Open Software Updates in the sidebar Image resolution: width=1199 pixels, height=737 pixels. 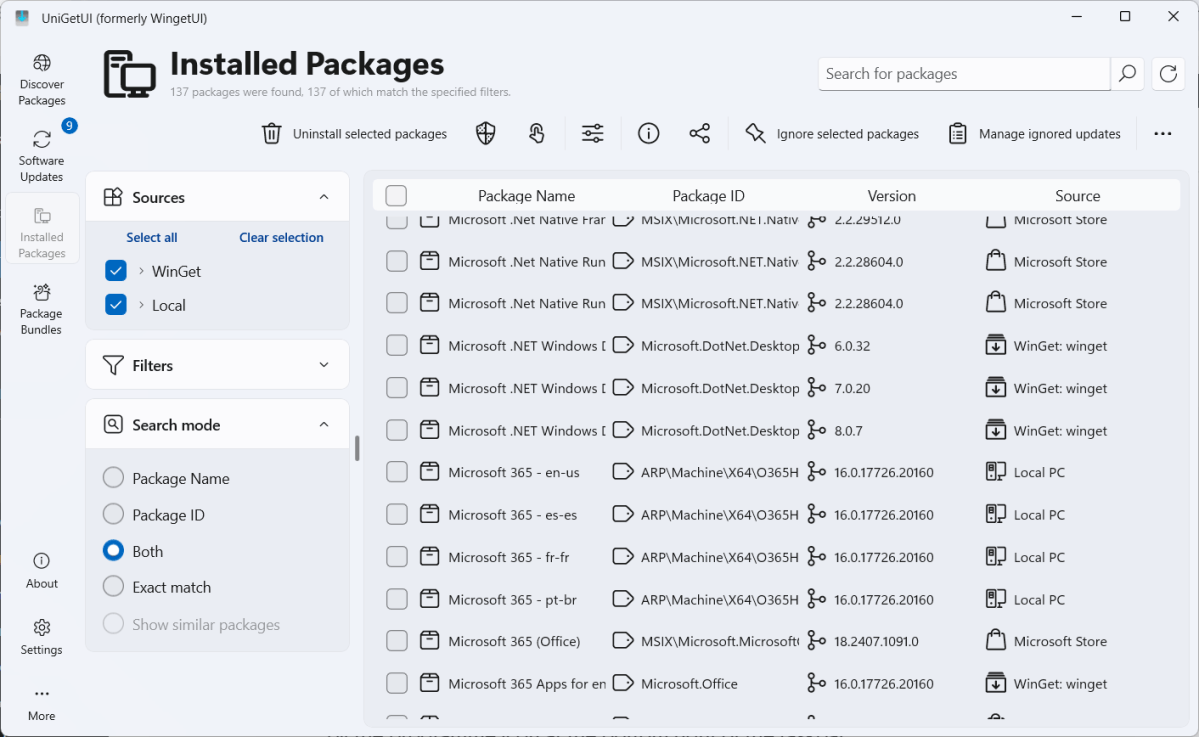(41, 156)
